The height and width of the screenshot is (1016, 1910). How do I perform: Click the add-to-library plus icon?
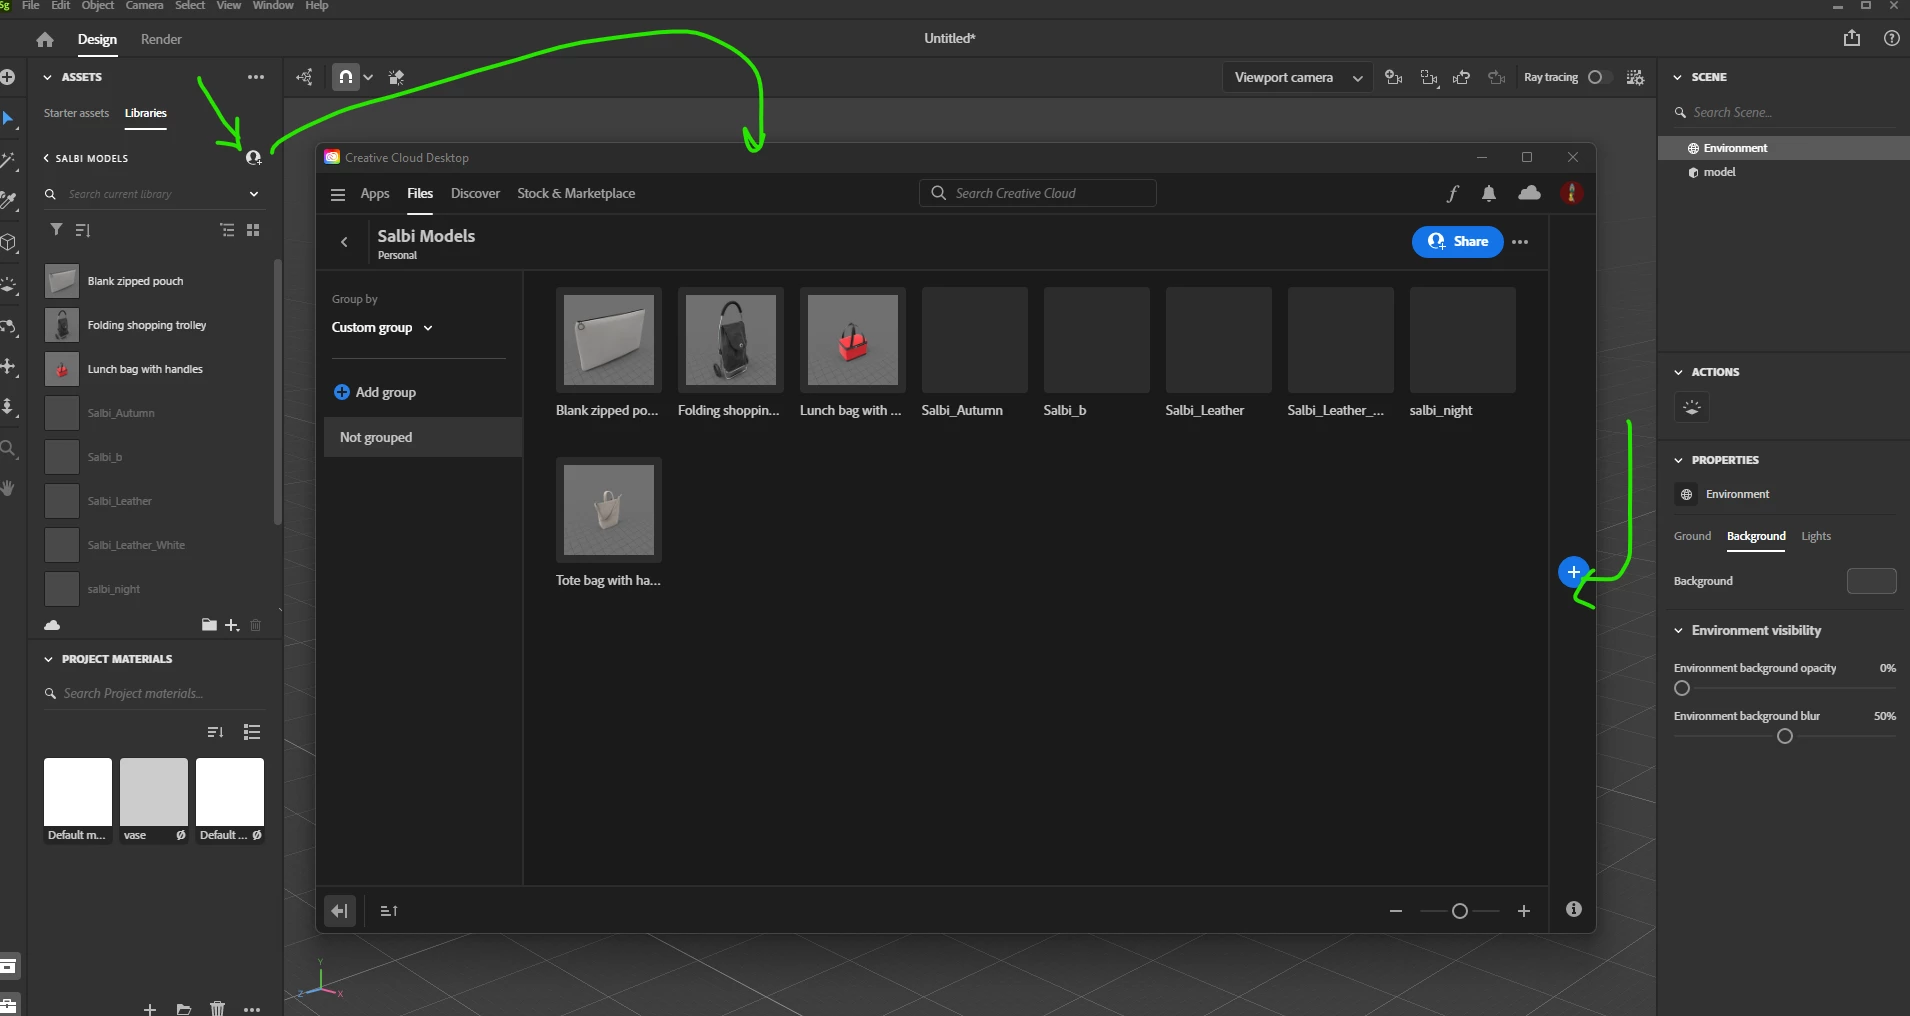coord(232,625)
